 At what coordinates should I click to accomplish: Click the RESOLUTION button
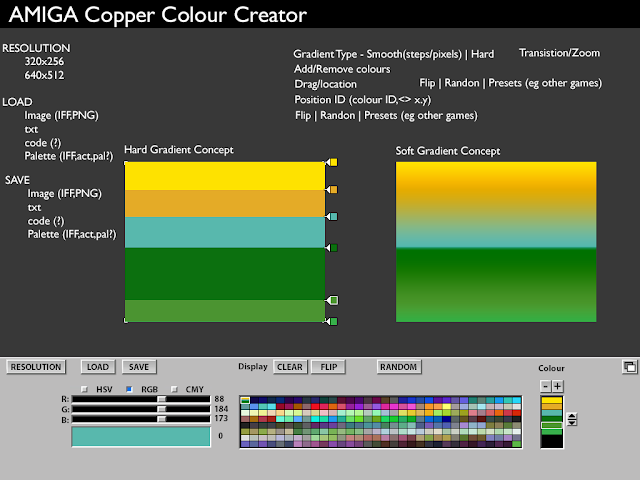[36, 367]
